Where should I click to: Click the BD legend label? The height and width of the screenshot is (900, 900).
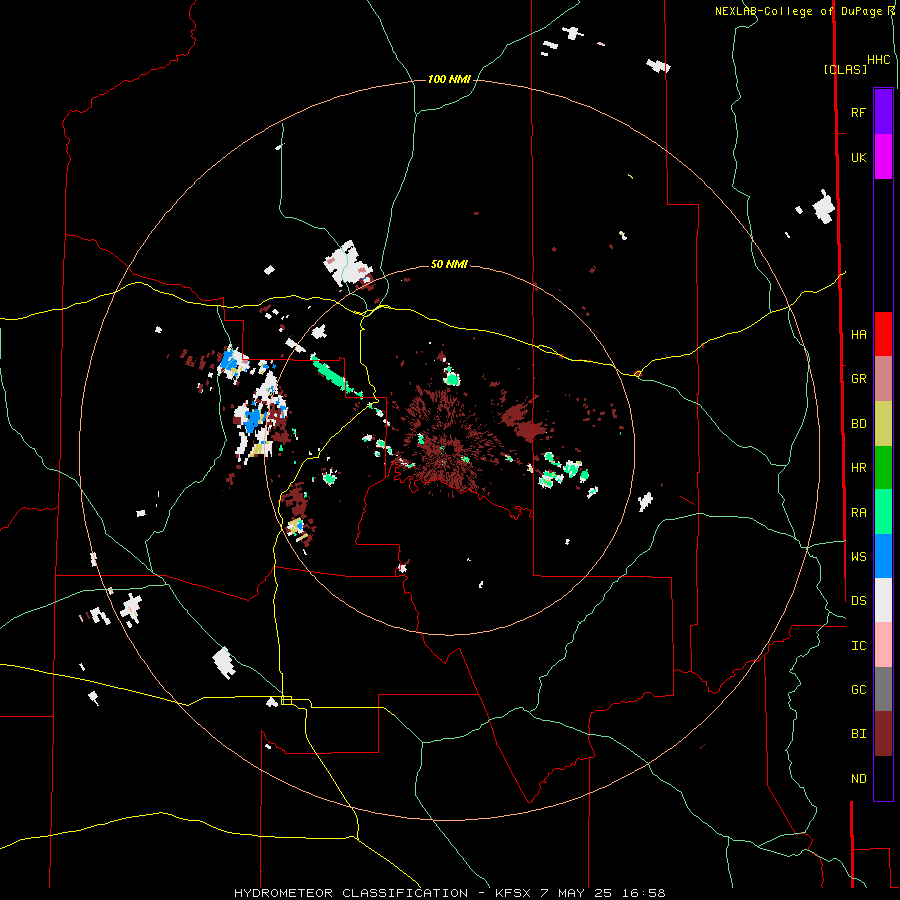click(858, 424)
